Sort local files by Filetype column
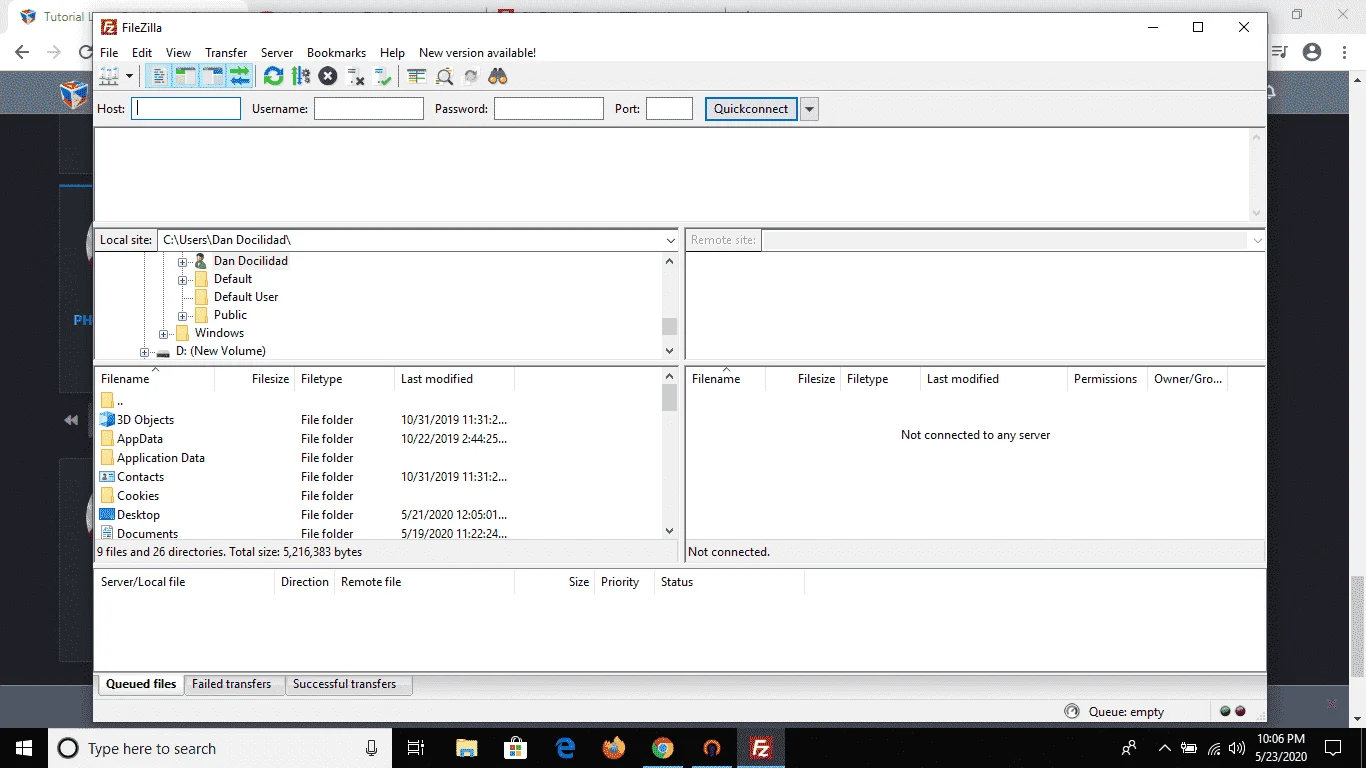The width and height of the screenshot is (1366, 768). (x=344, y=379)
